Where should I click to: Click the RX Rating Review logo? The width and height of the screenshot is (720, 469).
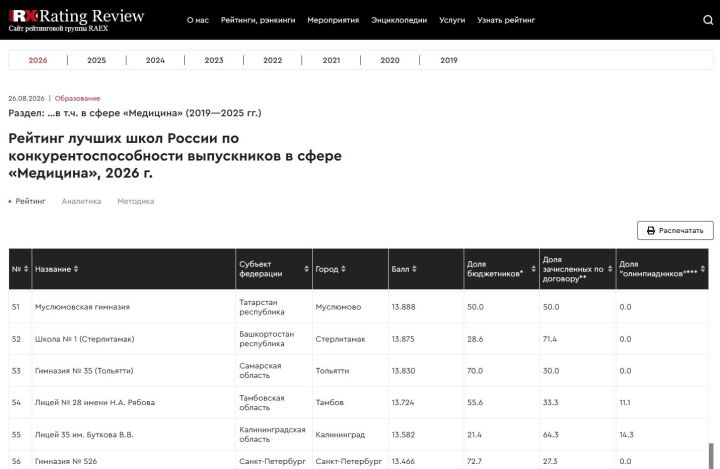(76, 20)
